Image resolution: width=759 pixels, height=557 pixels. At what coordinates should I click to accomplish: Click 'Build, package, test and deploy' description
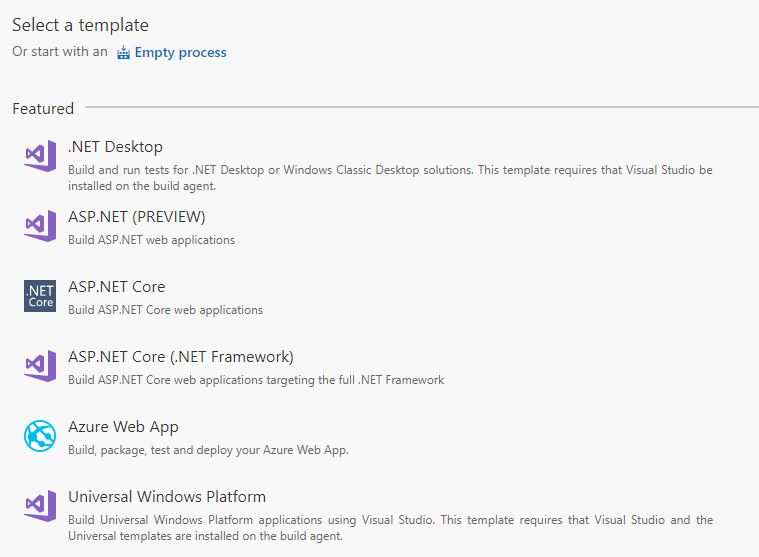tap(208, 450)
